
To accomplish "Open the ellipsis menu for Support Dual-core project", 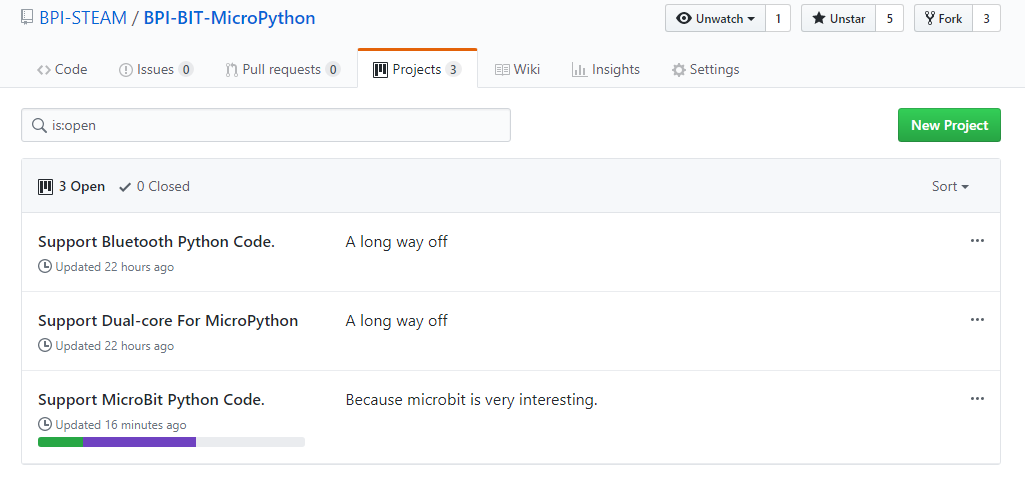I will click(977, 320).
